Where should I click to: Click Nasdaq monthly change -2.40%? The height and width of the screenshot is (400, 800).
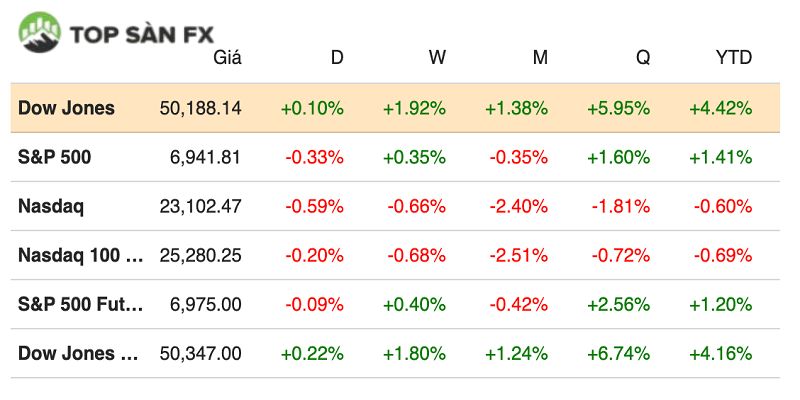[x=518, y=207]
